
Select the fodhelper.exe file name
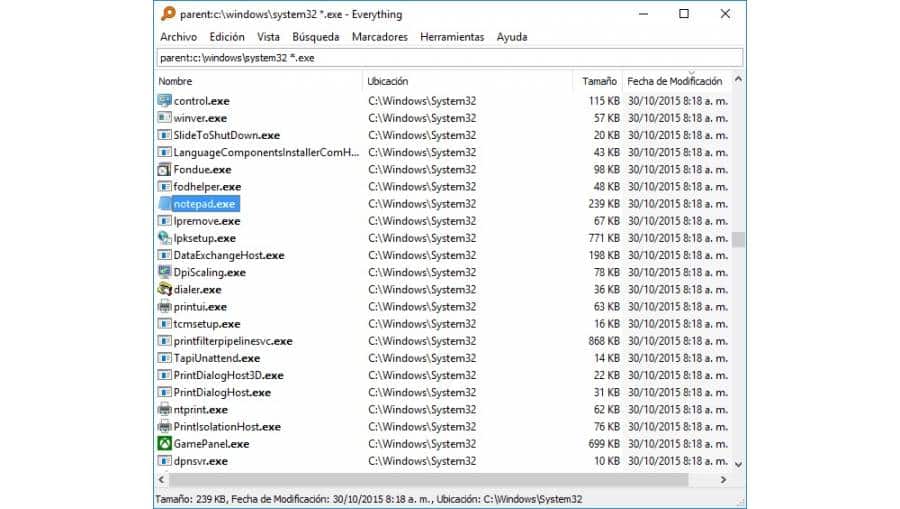click(207, 187)
